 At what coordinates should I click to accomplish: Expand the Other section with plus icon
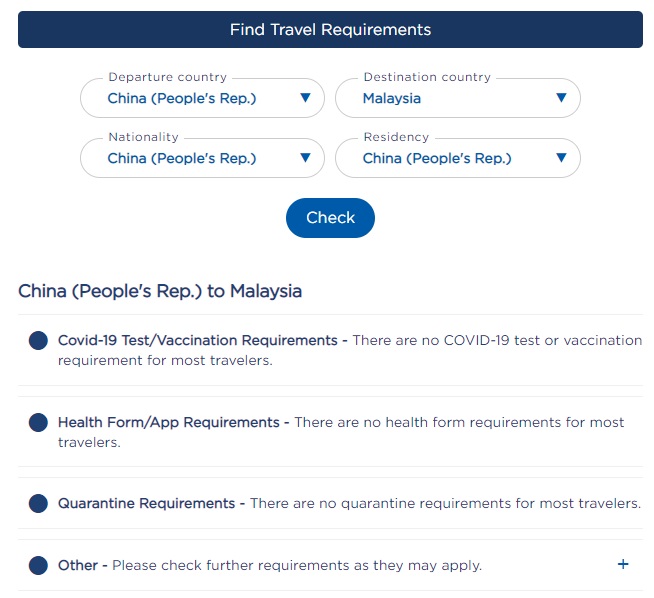(623, 565)
